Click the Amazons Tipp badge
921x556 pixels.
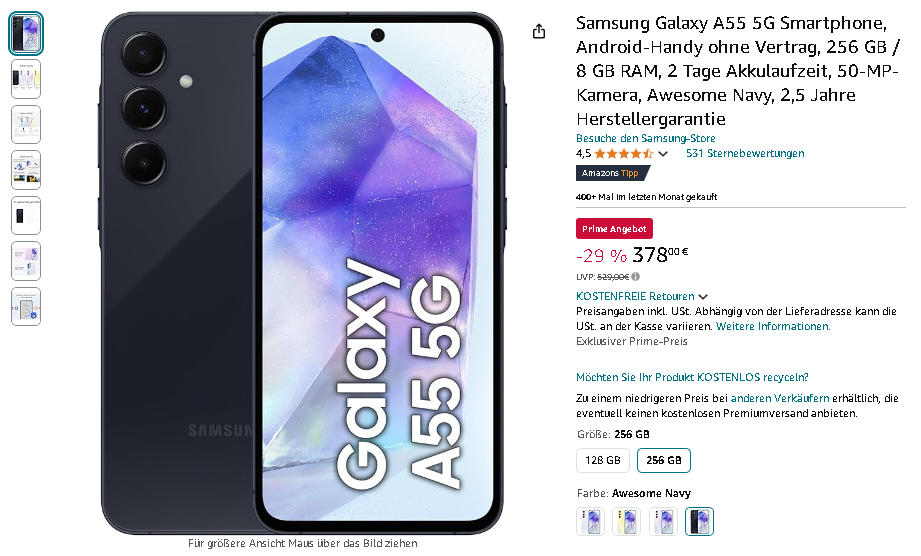click(x=613, y=173)
